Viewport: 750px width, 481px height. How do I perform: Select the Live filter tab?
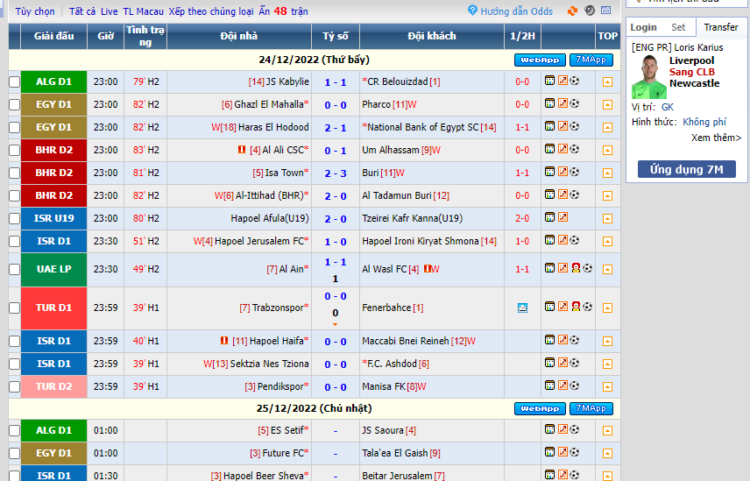click(x=109, y=11)
